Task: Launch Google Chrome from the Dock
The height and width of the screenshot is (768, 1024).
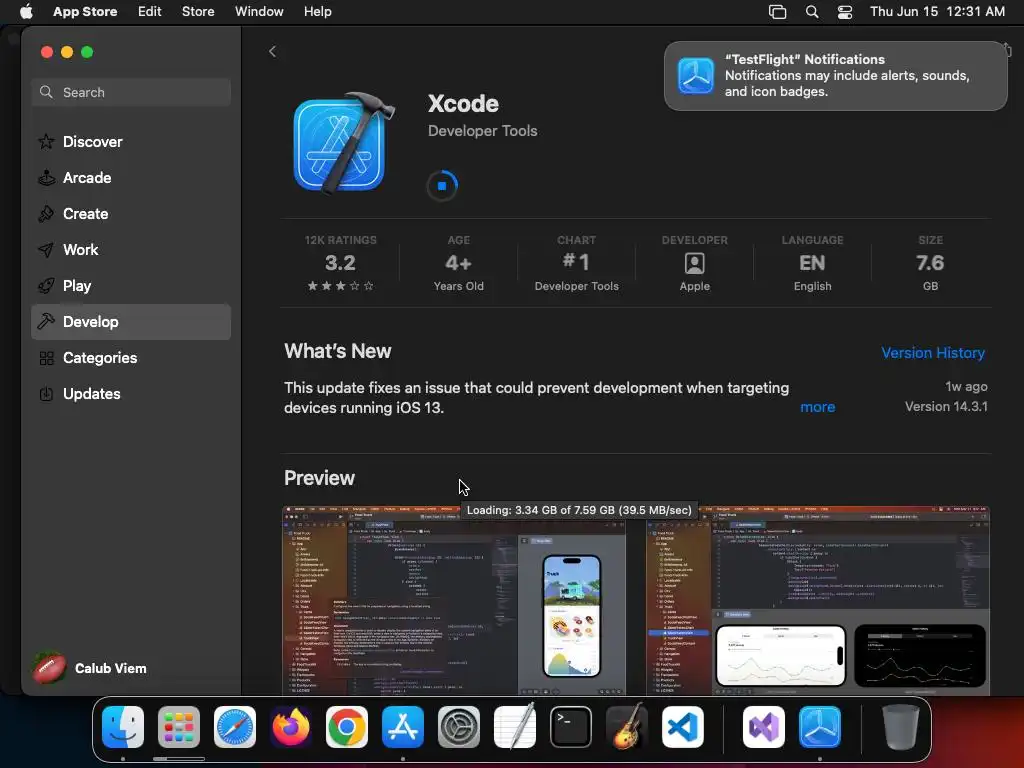Action: point(347,727)
